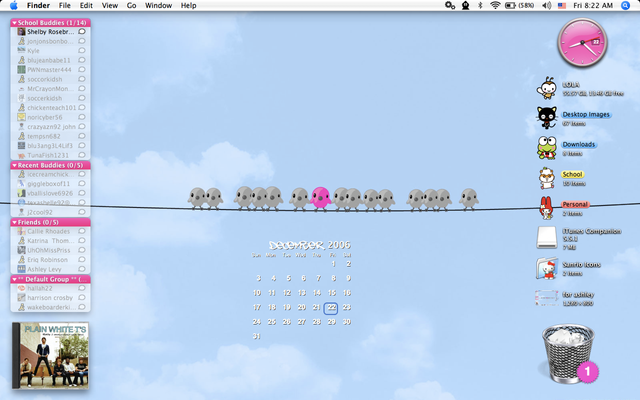Click the Plain White T's album artwork
Viewport: 640px width, 400px height.
tap(51, 355)
